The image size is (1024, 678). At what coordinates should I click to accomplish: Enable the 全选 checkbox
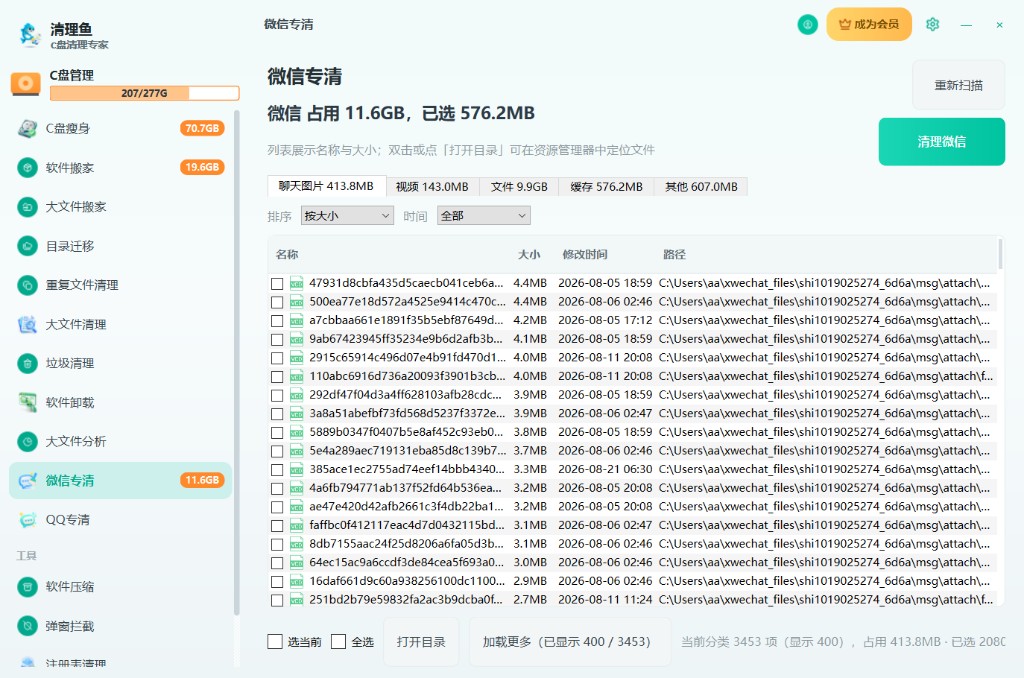pyautogui.click(x=338, y=642)
